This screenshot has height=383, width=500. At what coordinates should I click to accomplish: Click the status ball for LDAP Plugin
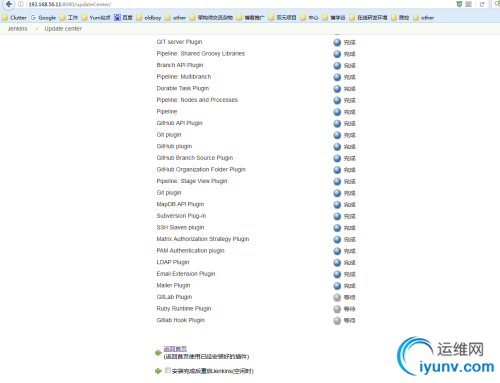337,262
